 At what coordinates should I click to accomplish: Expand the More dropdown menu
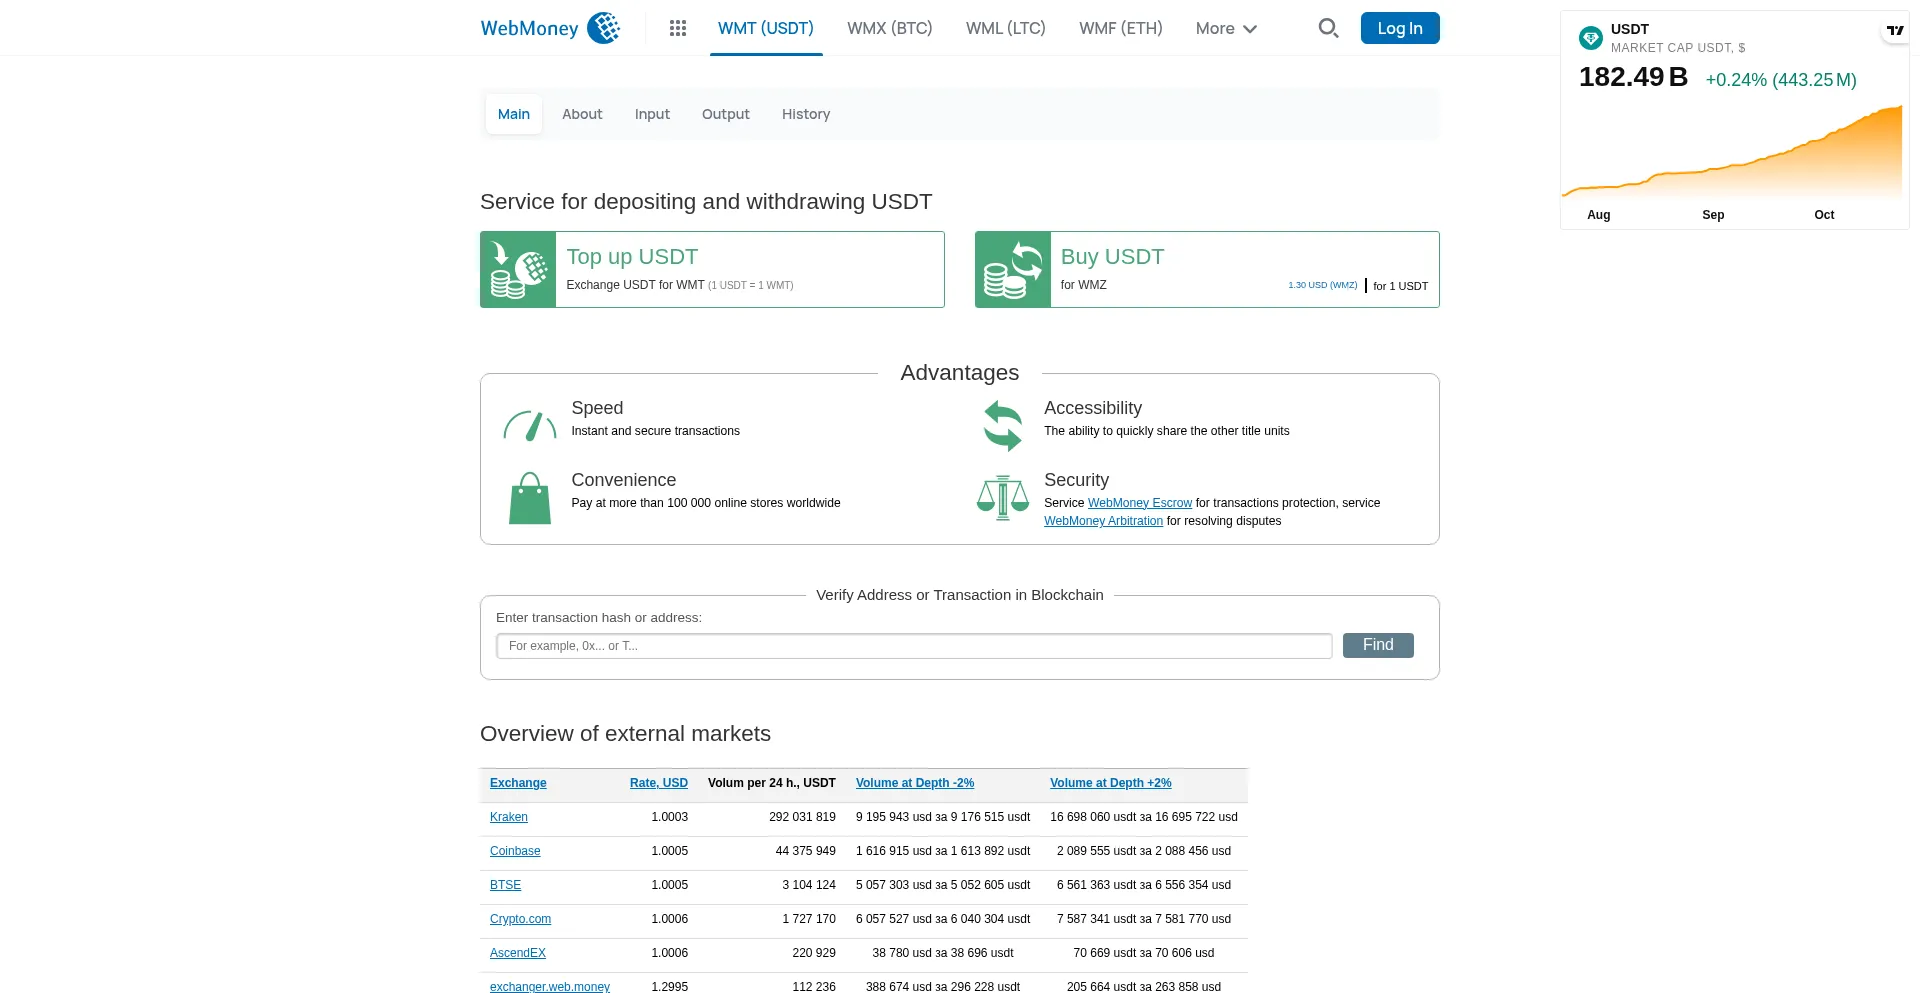[x=1226, y=28]
